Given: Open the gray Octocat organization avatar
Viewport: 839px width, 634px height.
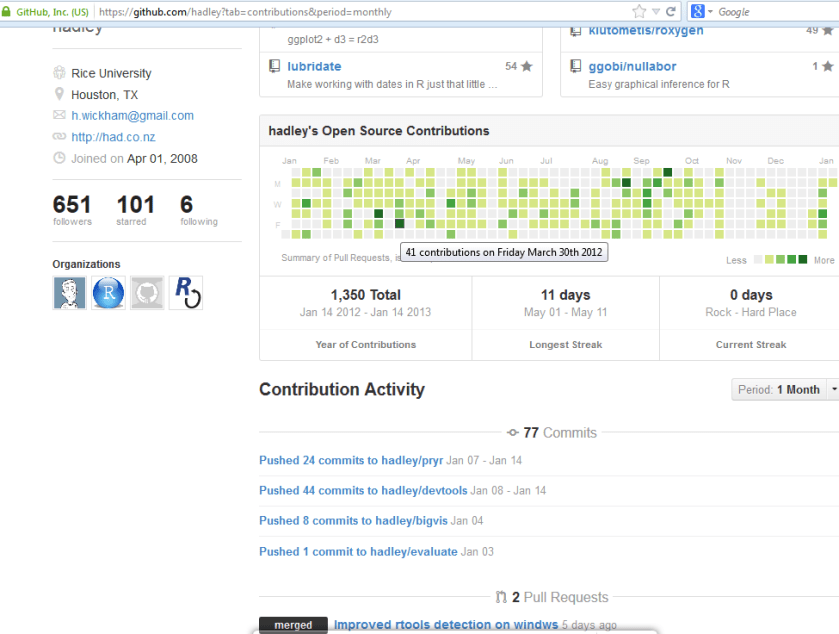Looking at the screenshot, I should [147, 293].
